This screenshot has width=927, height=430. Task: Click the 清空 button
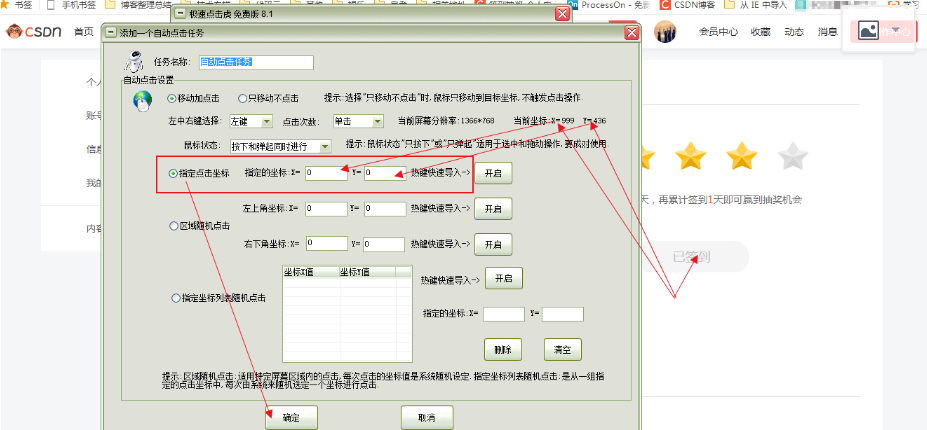563,349
